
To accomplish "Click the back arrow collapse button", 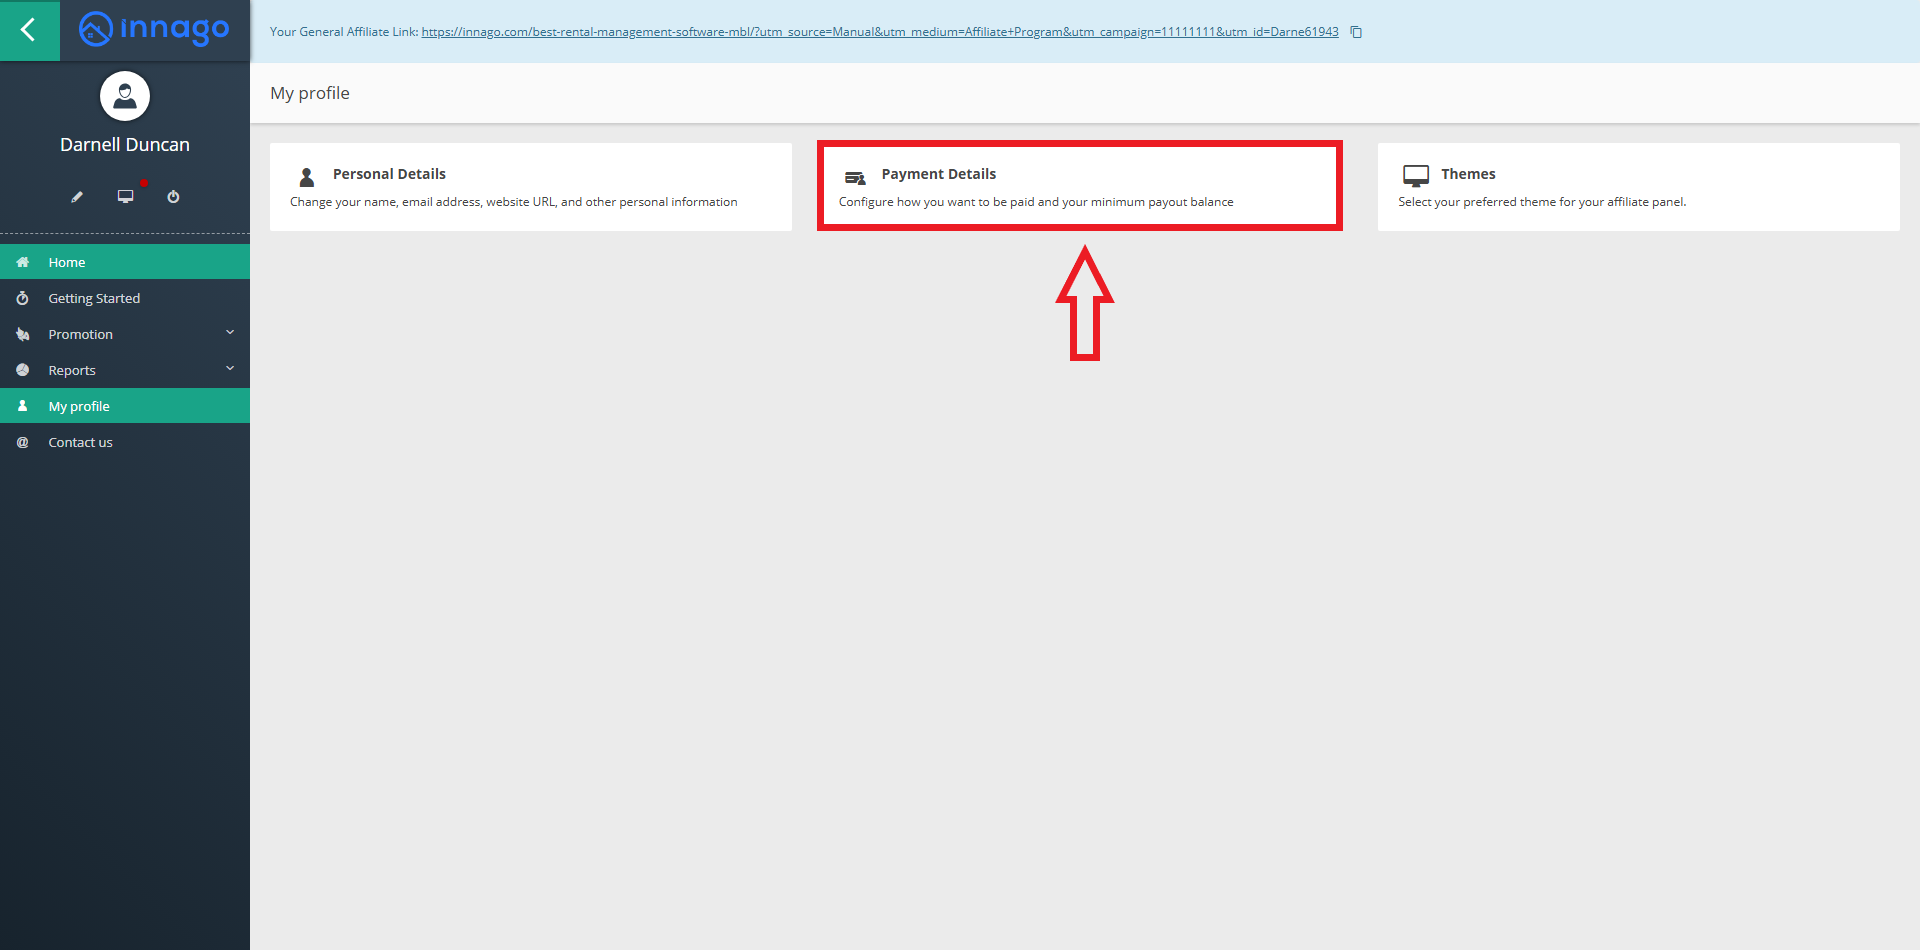I will pyautogui.click(x=29, y=30).
